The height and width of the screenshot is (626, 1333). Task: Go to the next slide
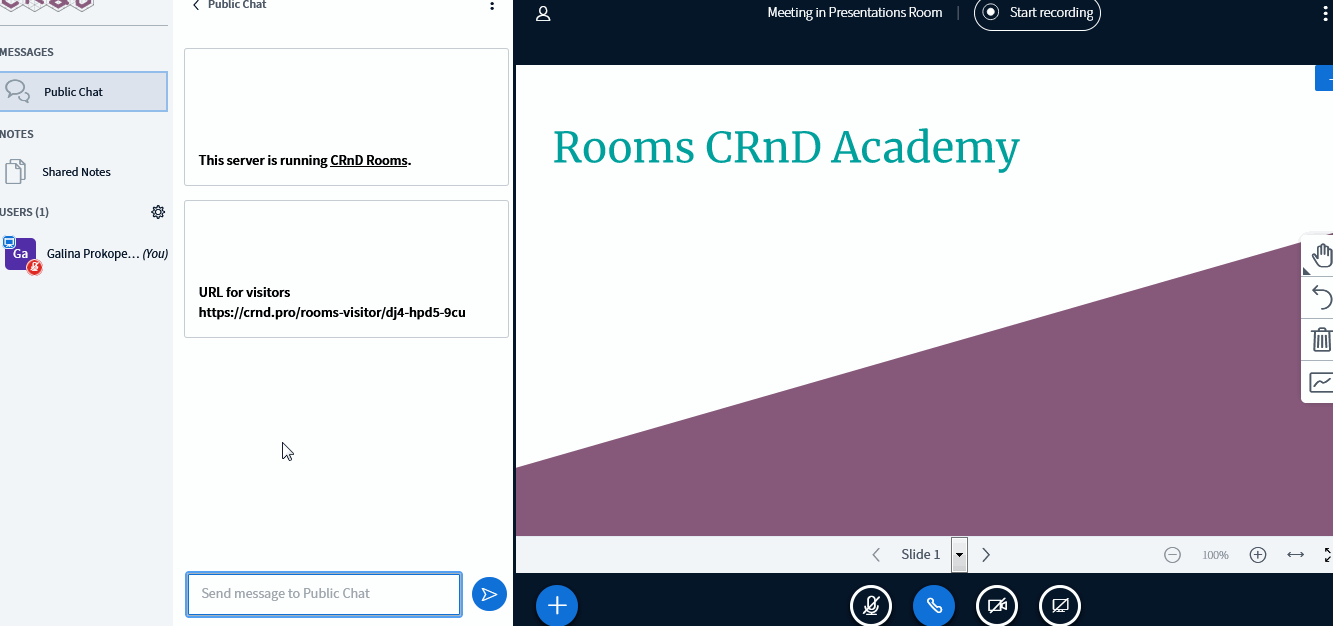(986, 554)
